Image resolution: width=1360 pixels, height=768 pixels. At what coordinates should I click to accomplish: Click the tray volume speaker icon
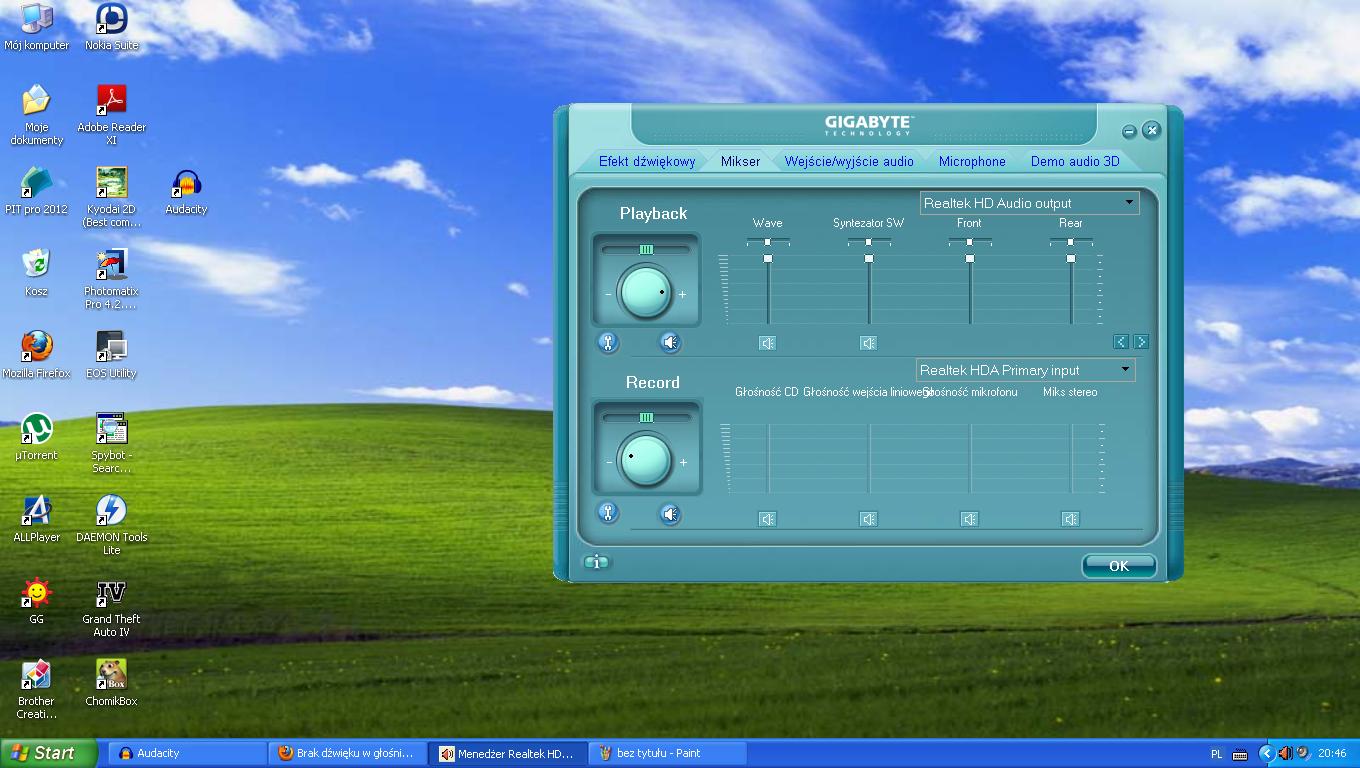click(1285, 753)
